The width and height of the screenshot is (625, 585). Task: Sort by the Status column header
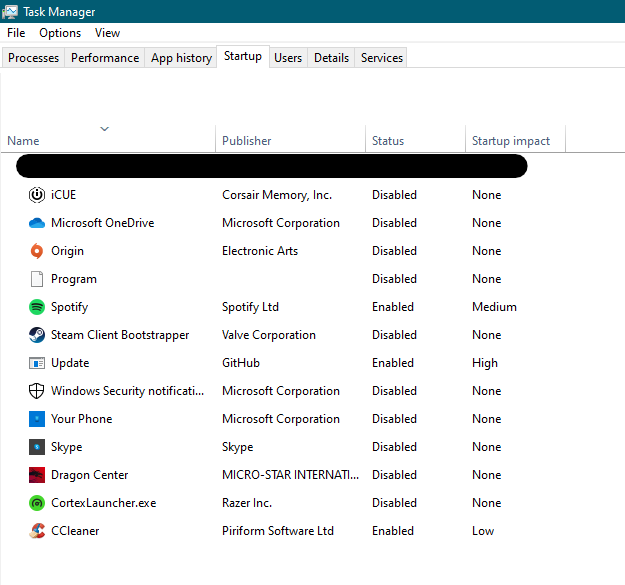point(388,141)
